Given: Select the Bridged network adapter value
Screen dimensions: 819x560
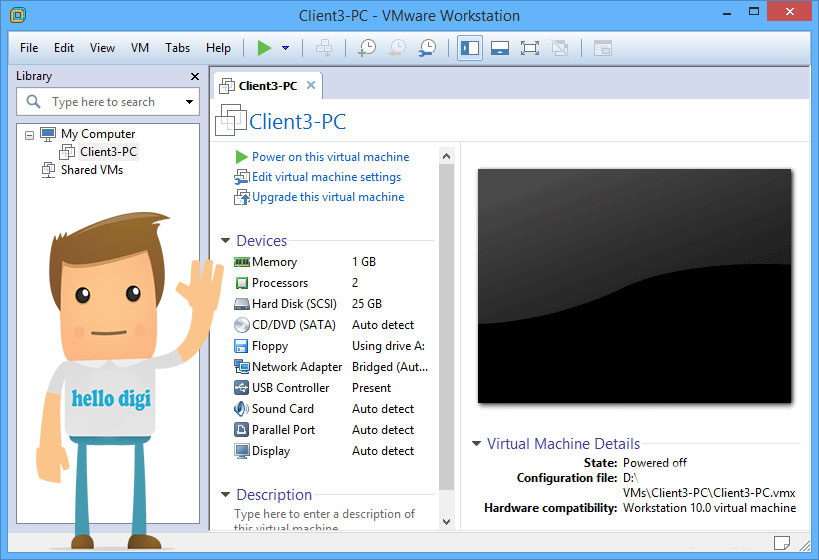Looking at the screenshot, I should tap(390, 367).
